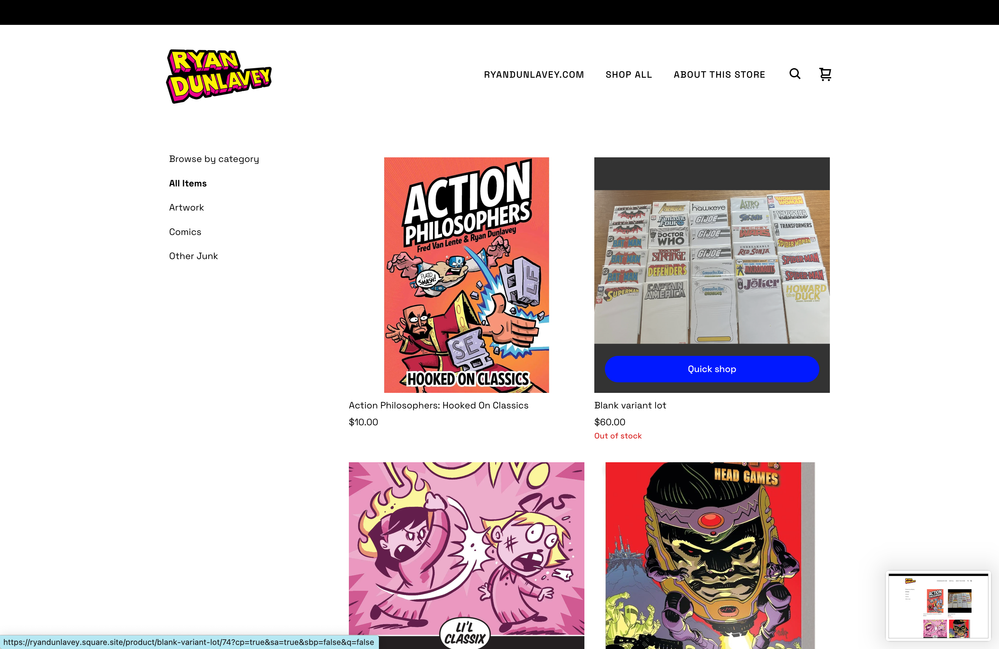Click the $10.00 price under Action Philosophers

tap(363, 423)
